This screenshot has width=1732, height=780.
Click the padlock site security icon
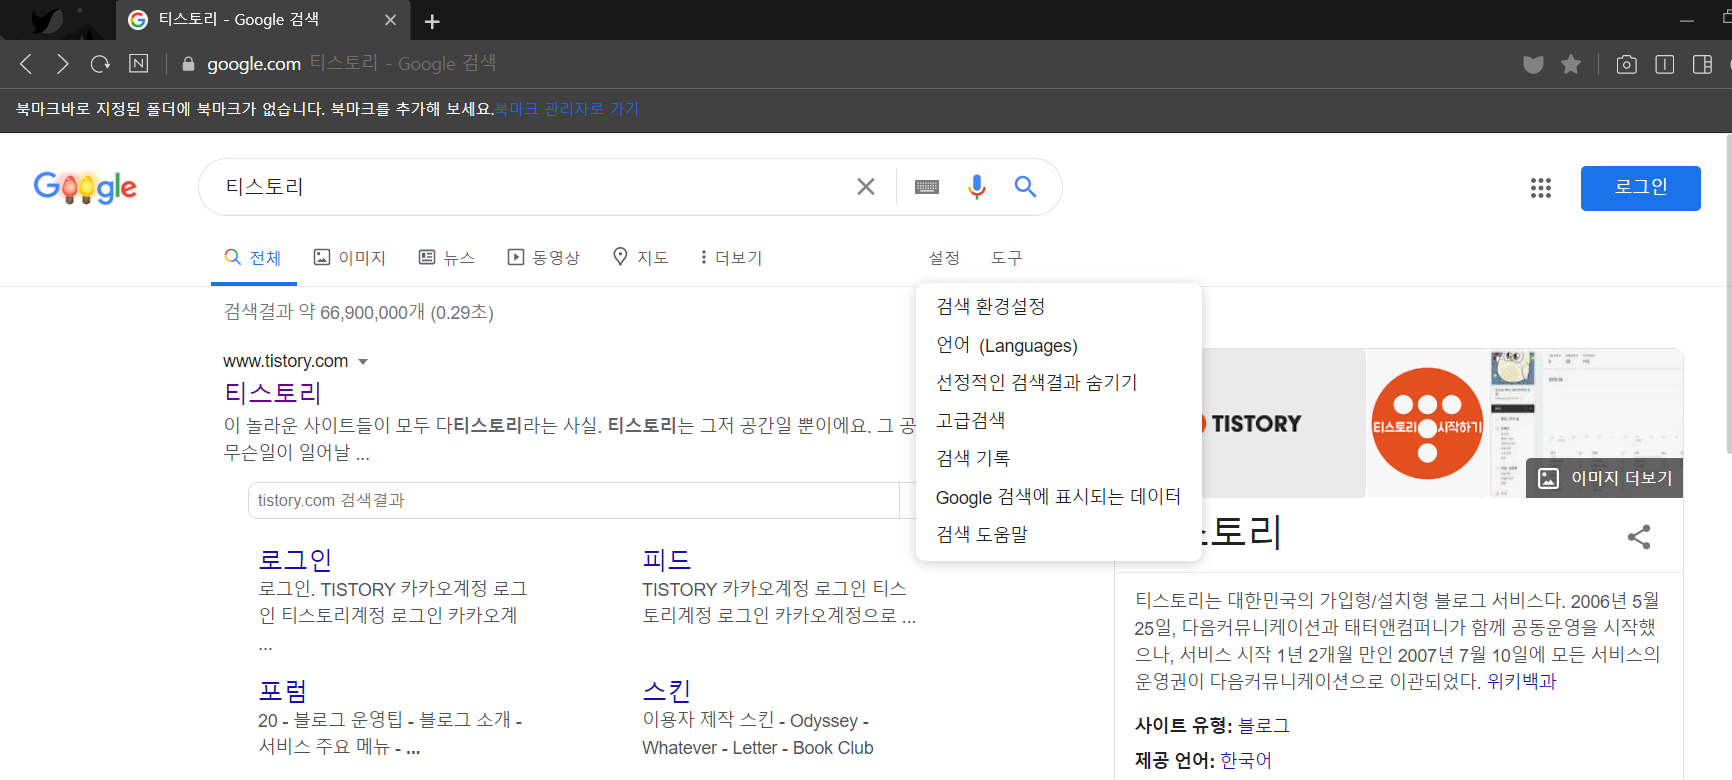click(188, 64)
